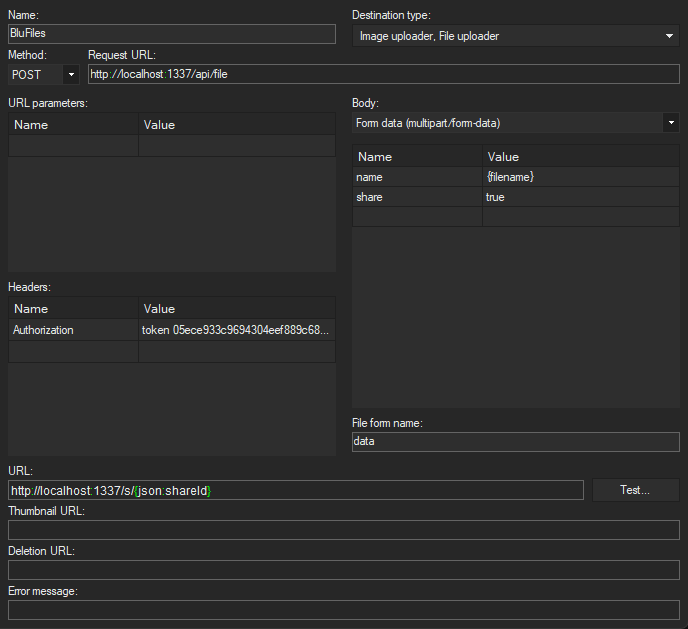688x629 pixels.
Task: Focus the Deletion URL input field
Action: [x=343, y=570]
